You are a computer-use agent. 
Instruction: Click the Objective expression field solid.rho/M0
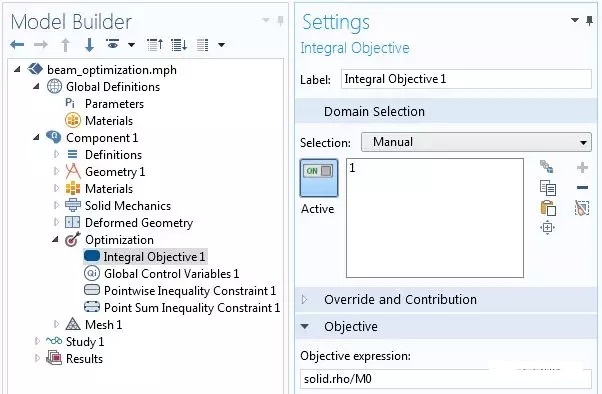(x=446, y=379)
